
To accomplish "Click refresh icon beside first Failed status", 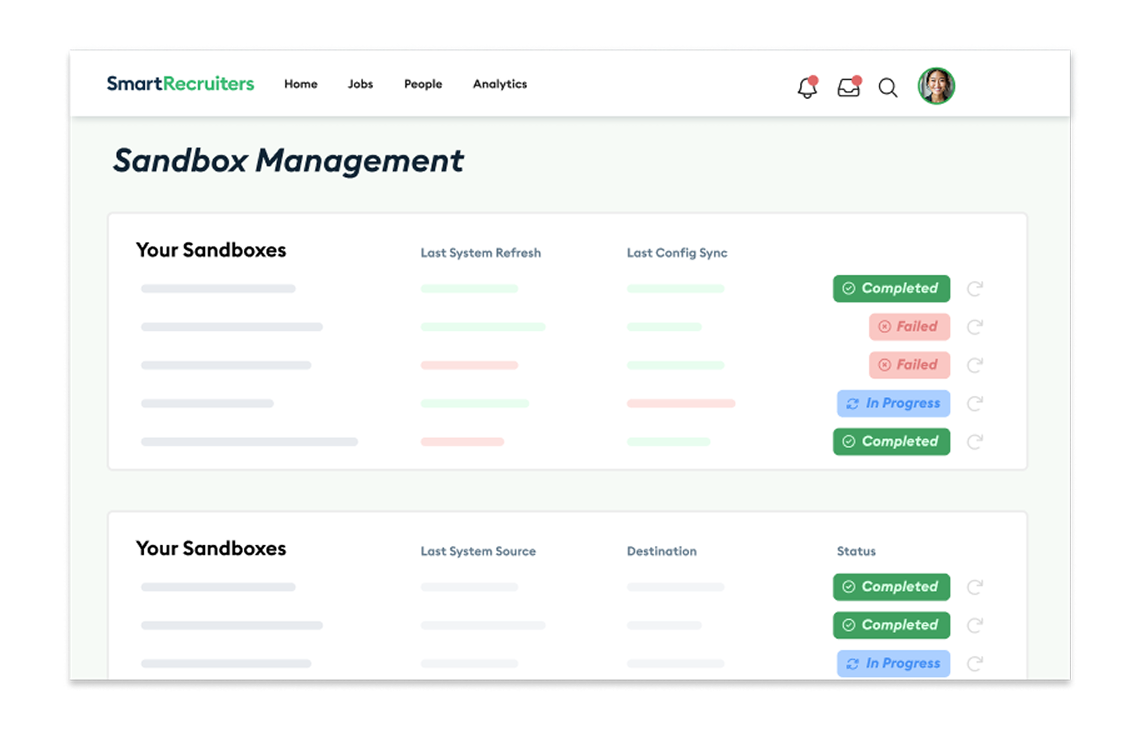I will (x=975, y=327).
